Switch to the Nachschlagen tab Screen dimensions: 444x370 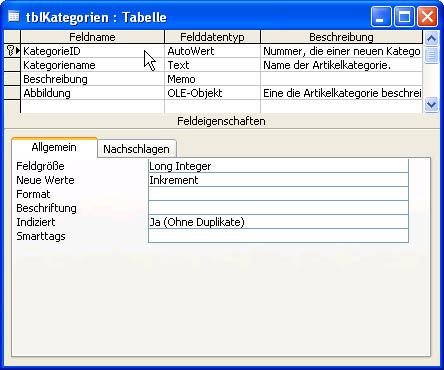point(136,149)
